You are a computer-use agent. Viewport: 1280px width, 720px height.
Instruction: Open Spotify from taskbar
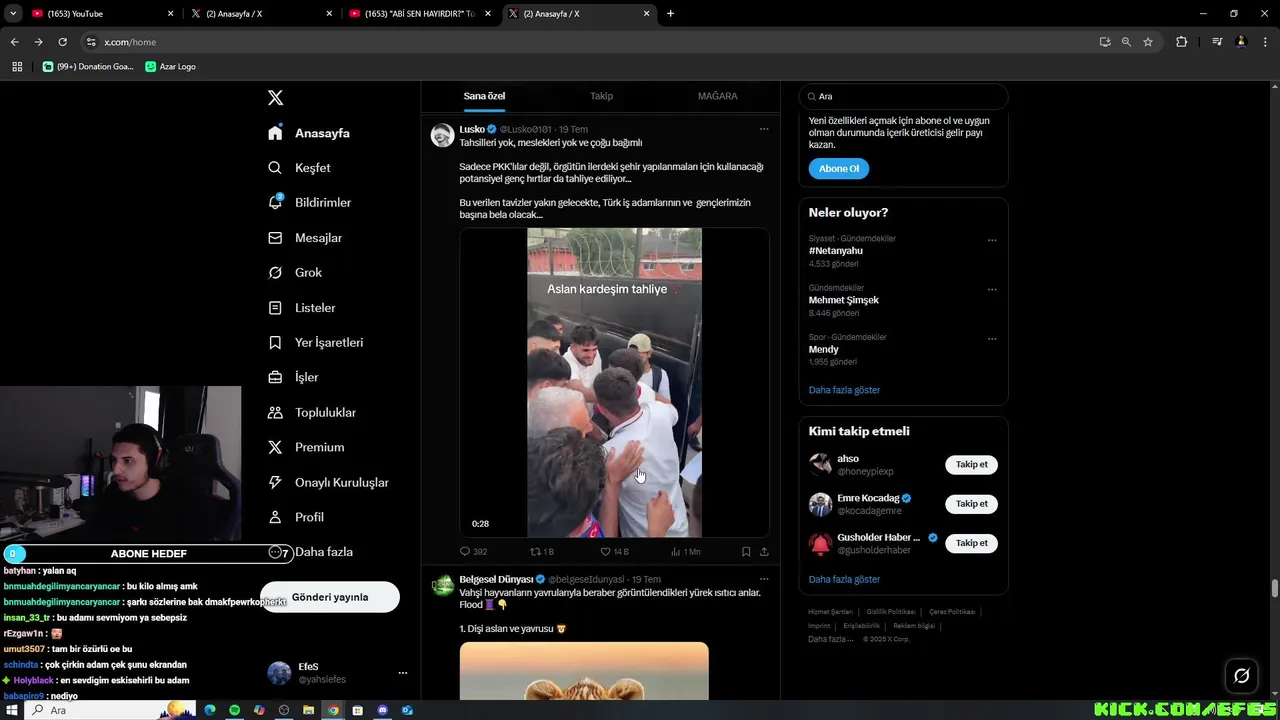coord(235,710)
